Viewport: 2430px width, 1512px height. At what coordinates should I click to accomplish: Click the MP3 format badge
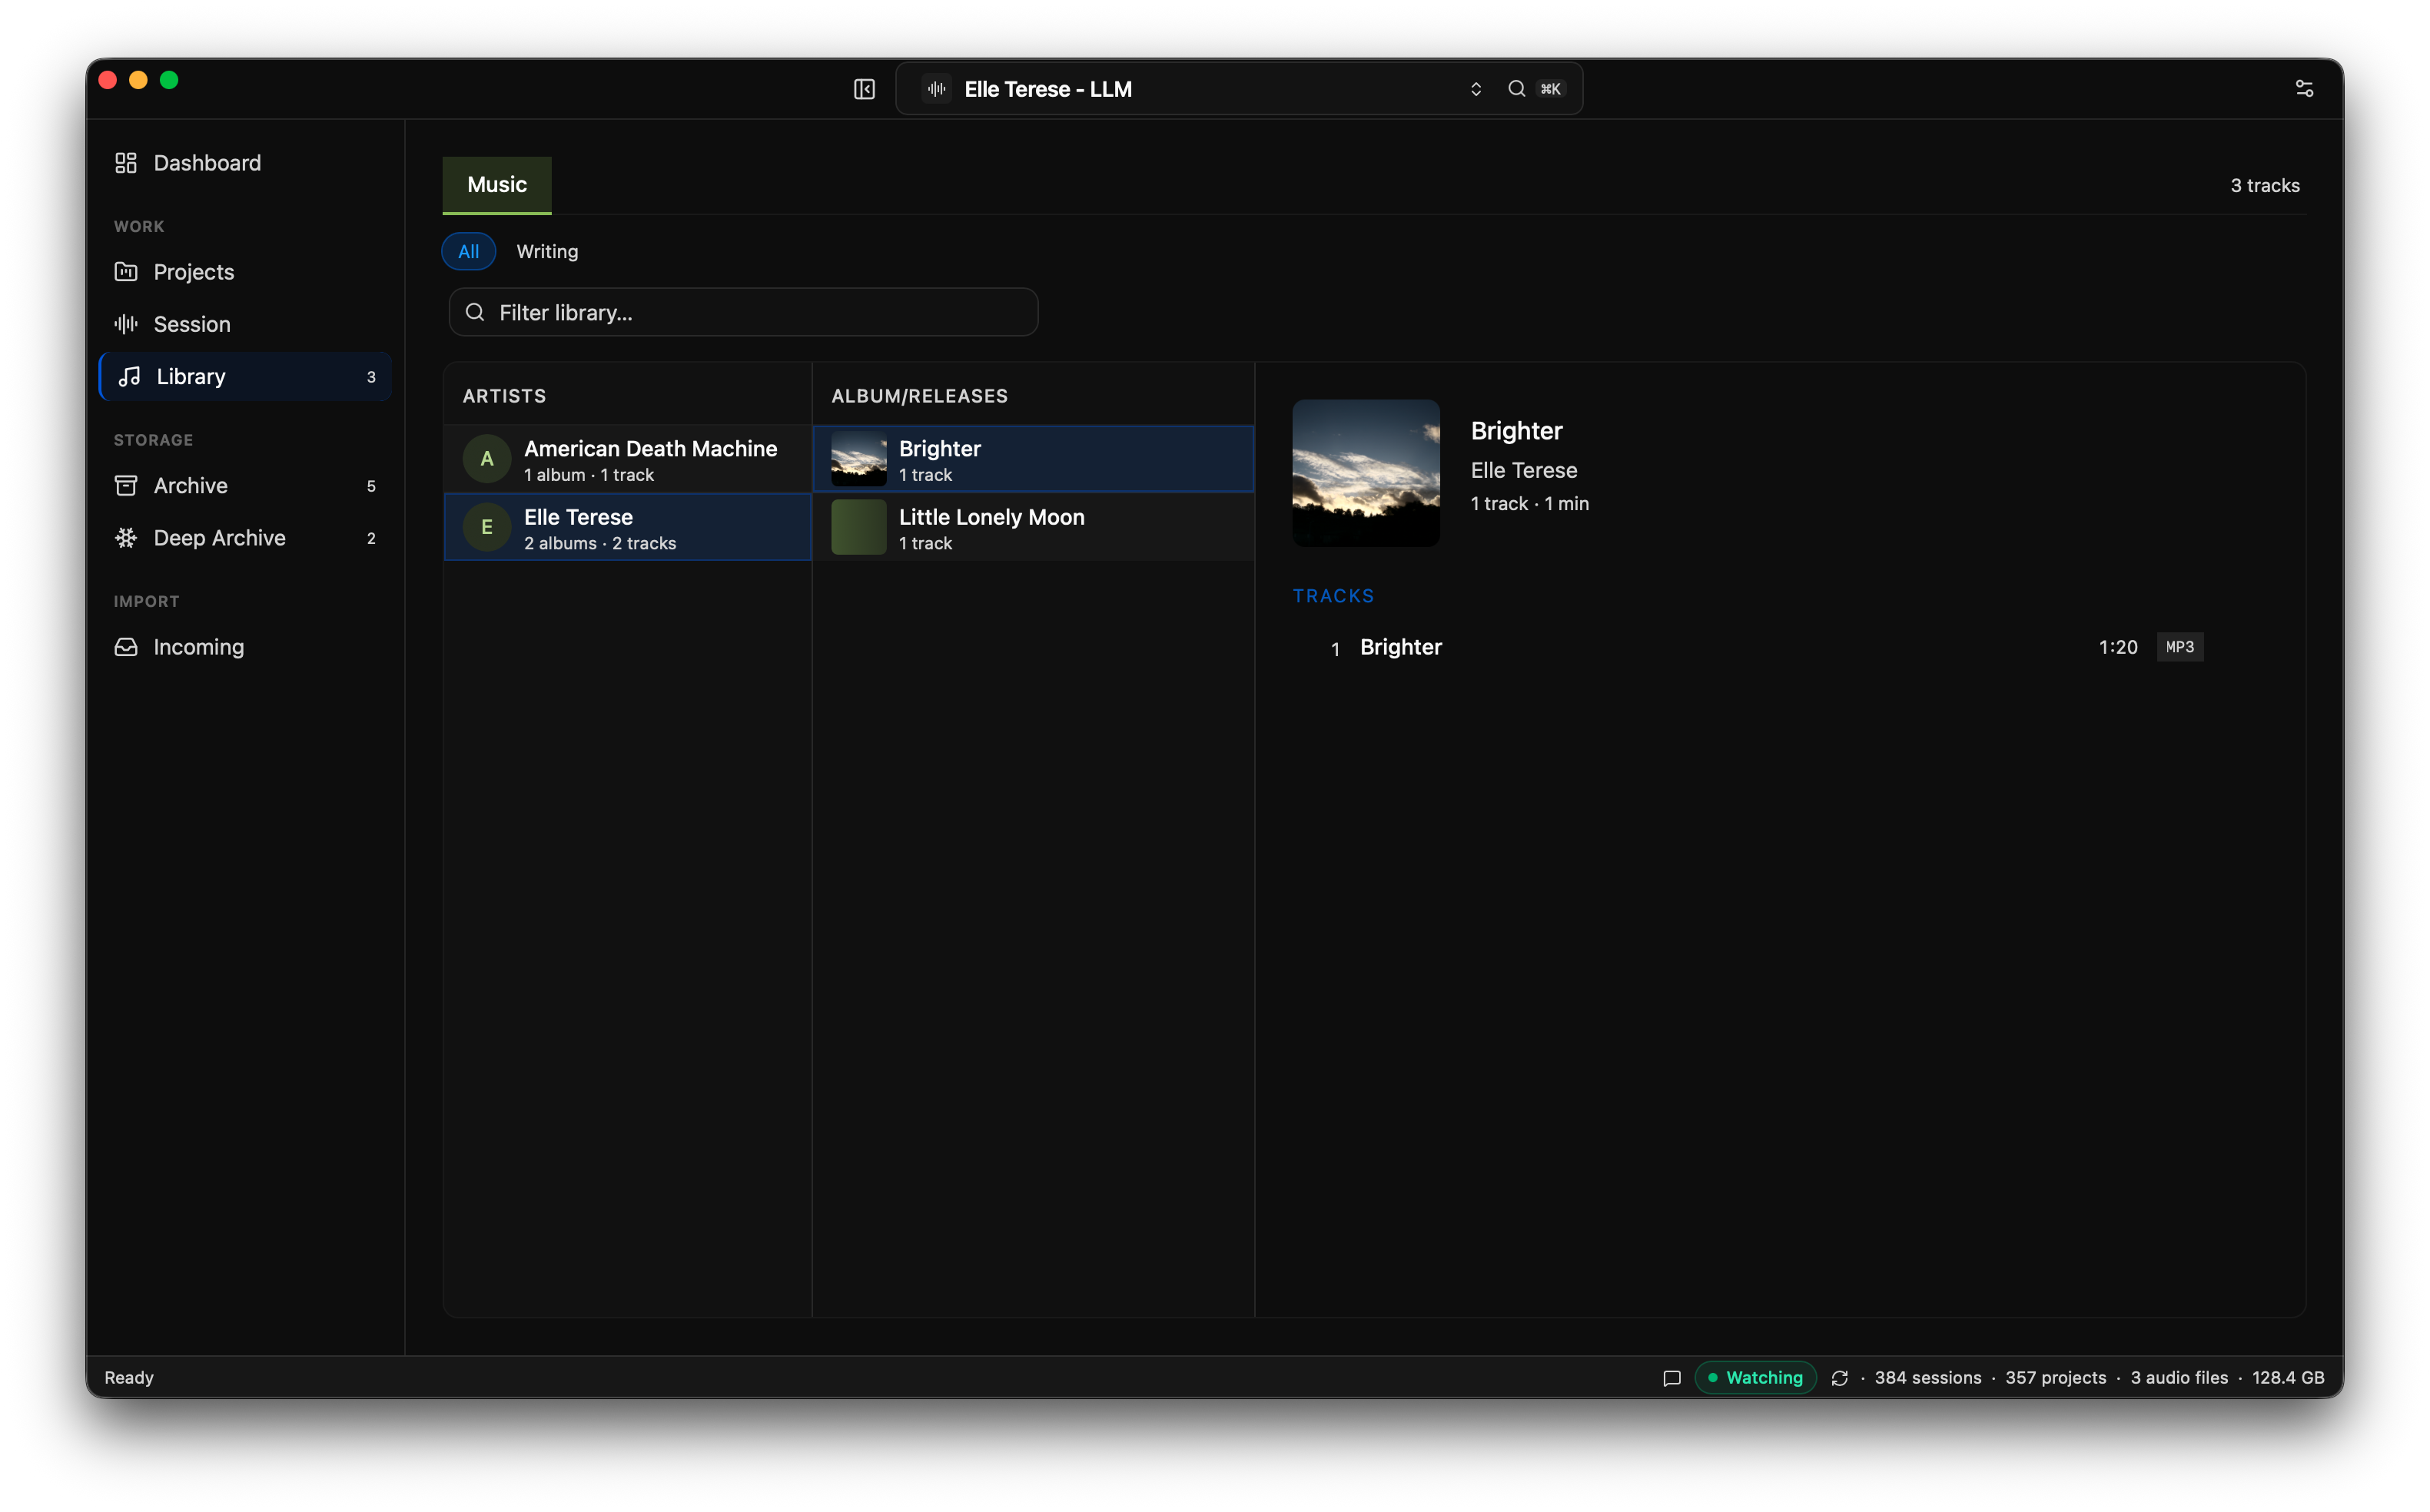click(x=2179, y=647)
